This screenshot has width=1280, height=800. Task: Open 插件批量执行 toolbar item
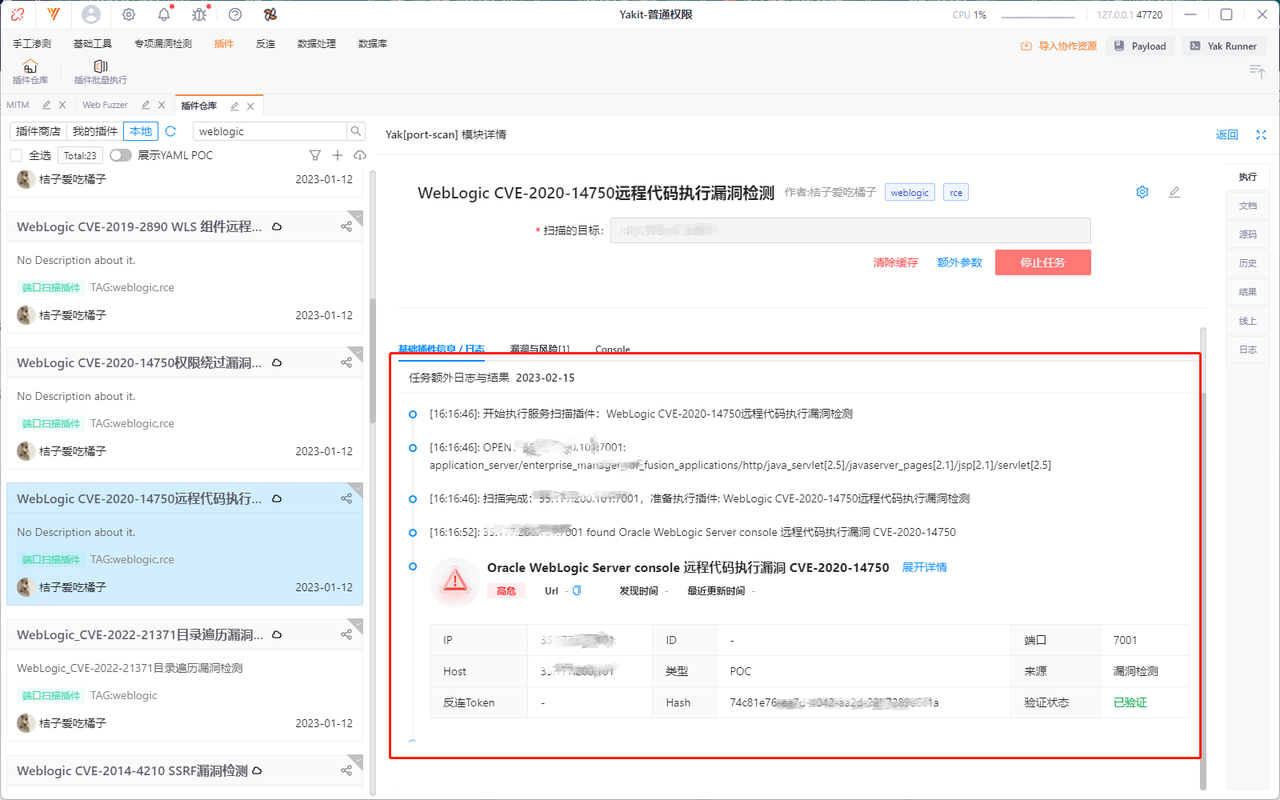point(101,72)
